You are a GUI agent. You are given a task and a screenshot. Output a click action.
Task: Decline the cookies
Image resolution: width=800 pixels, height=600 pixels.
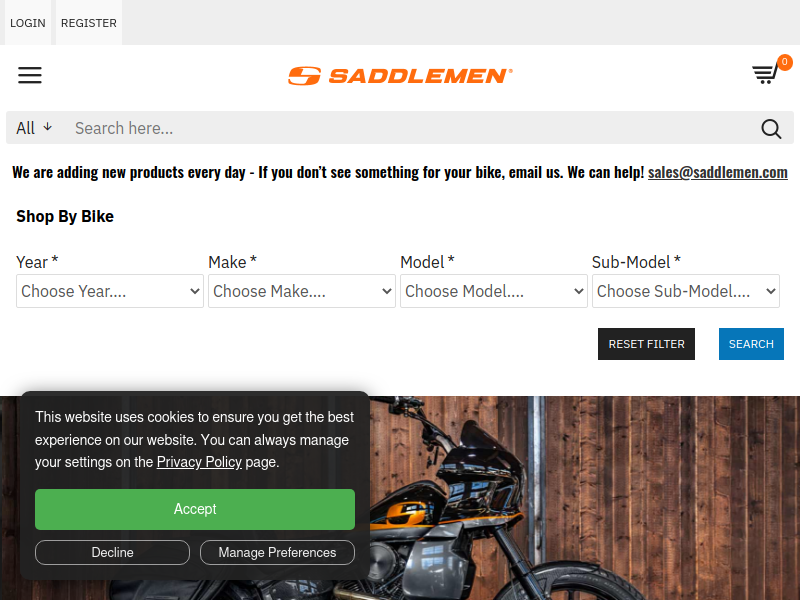[112, 553]
